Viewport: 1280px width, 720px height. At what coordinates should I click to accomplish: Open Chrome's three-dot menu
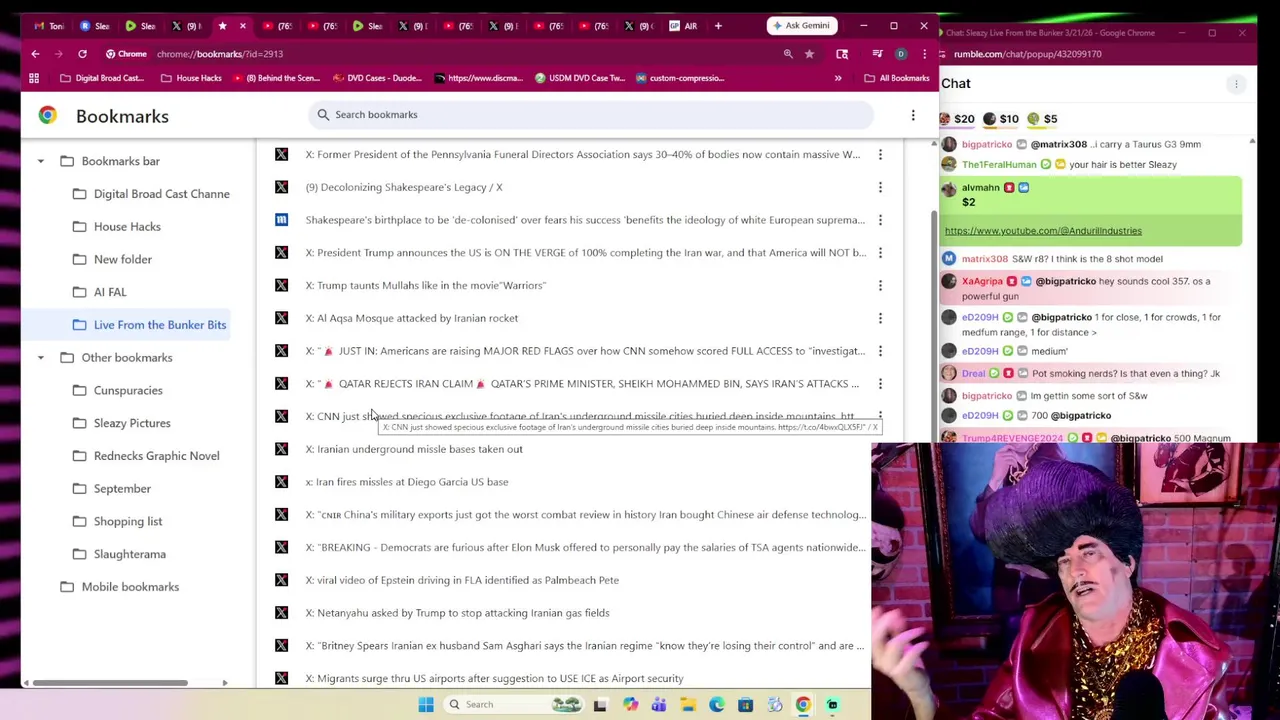925,54
